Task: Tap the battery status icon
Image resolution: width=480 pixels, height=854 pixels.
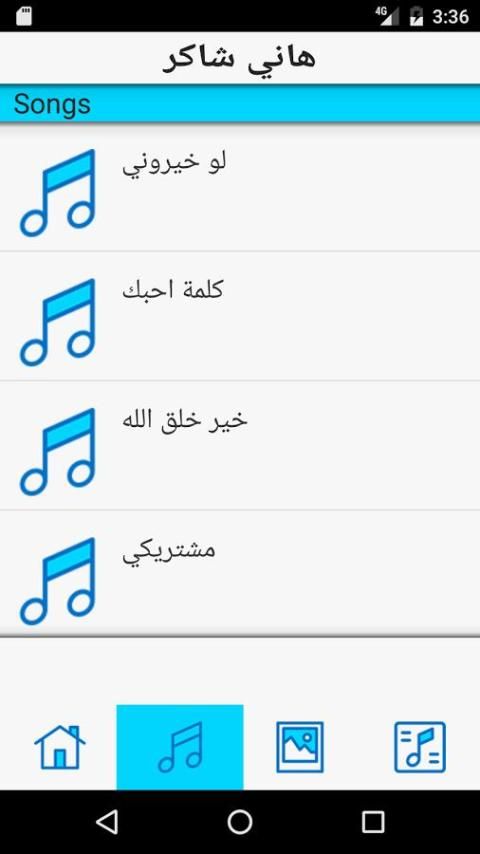Action: pos(417,16)
